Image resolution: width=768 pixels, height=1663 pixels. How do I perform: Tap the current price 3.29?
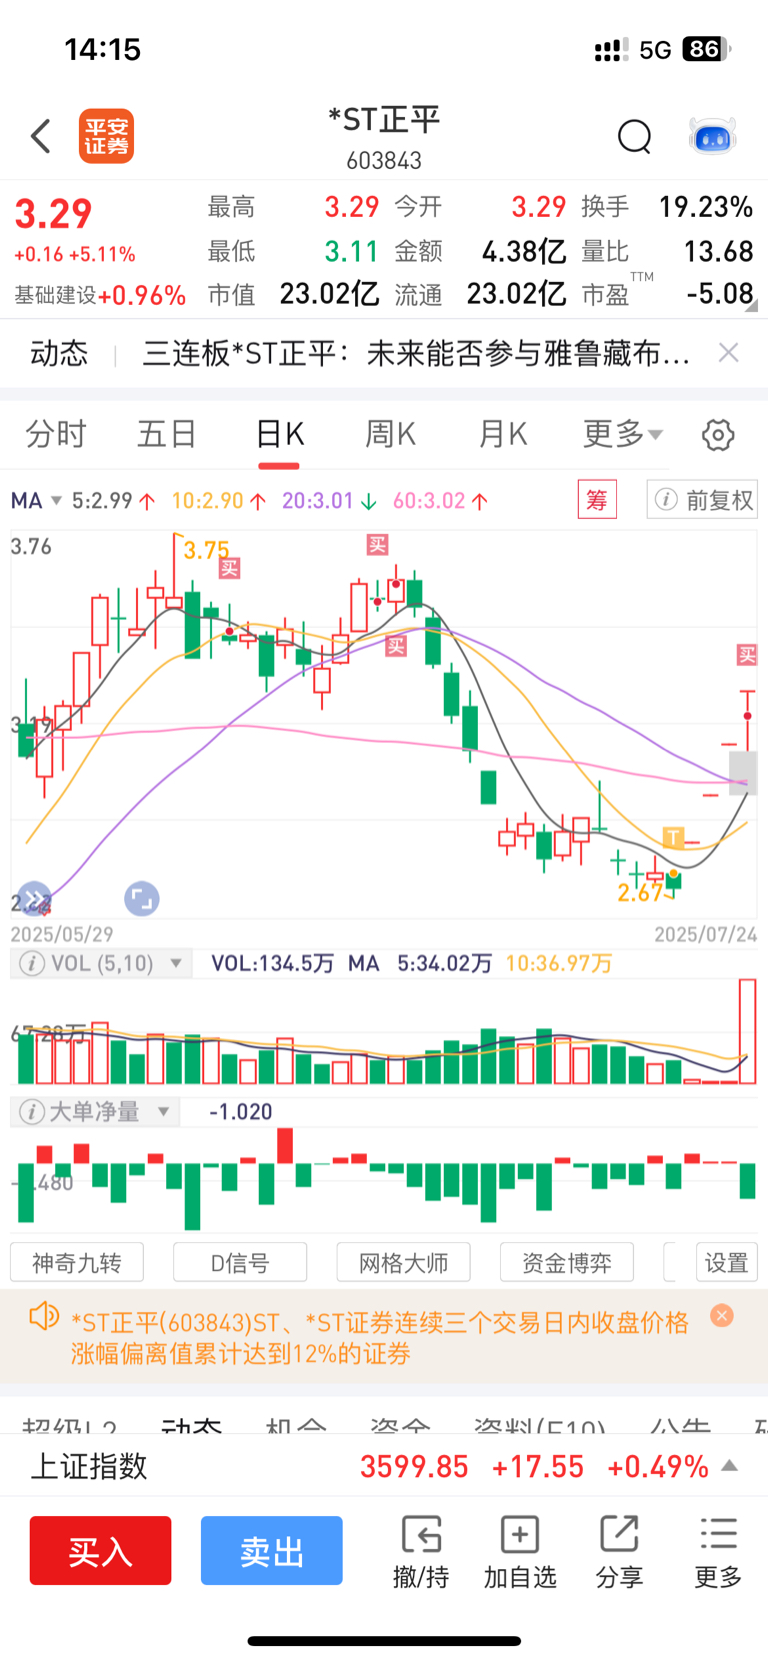pos(53,214)
